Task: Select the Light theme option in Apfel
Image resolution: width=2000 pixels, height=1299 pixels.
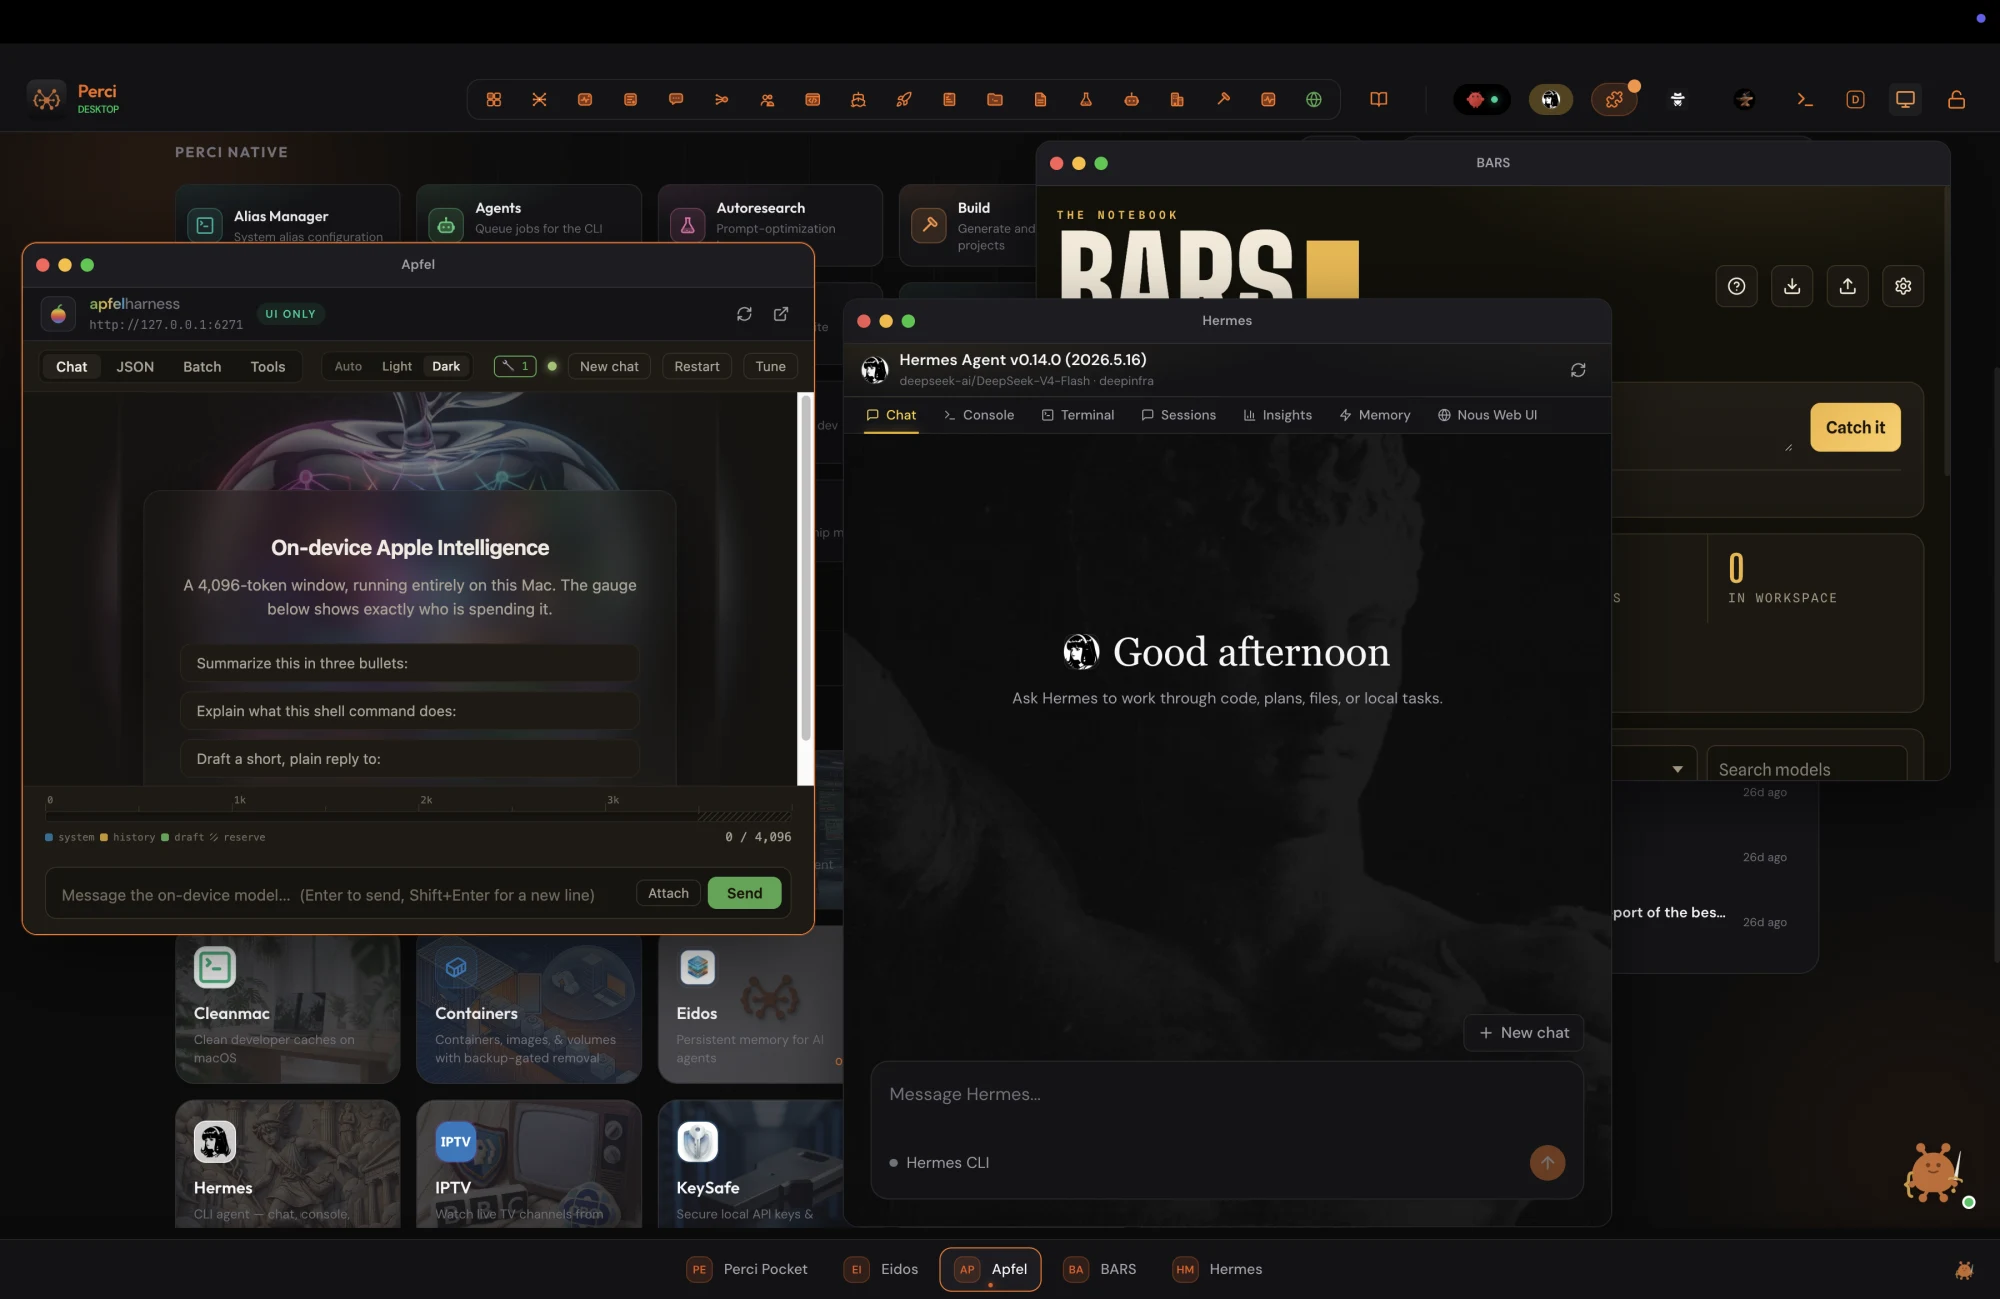Action: [x=397, y=366]
